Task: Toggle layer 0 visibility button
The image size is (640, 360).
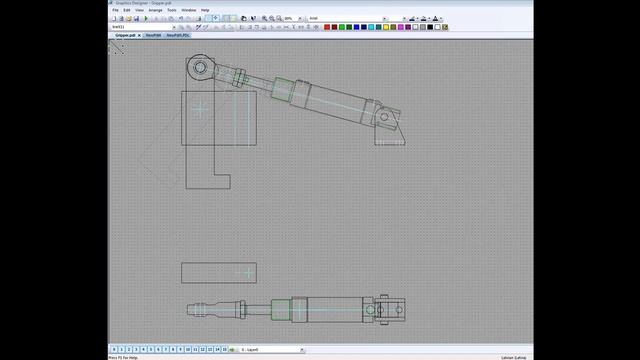Action: click(x=114, y=350)
